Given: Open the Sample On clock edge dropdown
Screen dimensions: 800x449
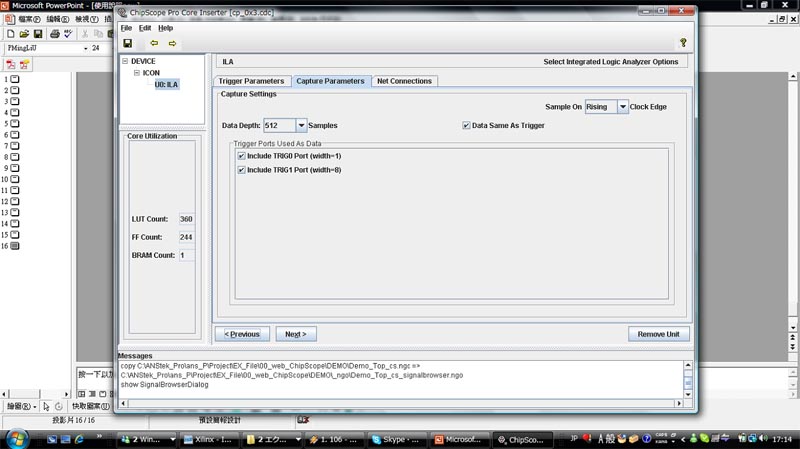Looking at the screenshot, I should pos(622,107).
